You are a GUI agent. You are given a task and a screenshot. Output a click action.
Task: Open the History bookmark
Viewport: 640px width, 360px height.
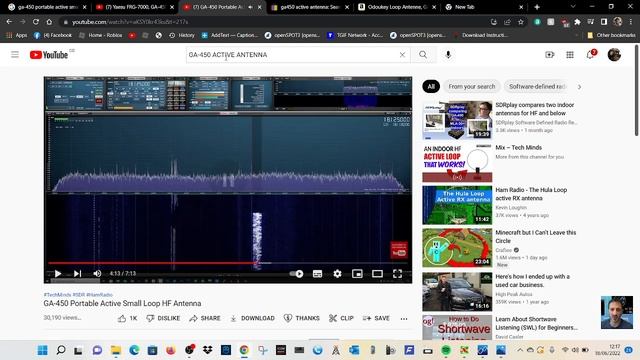point(182,36)
